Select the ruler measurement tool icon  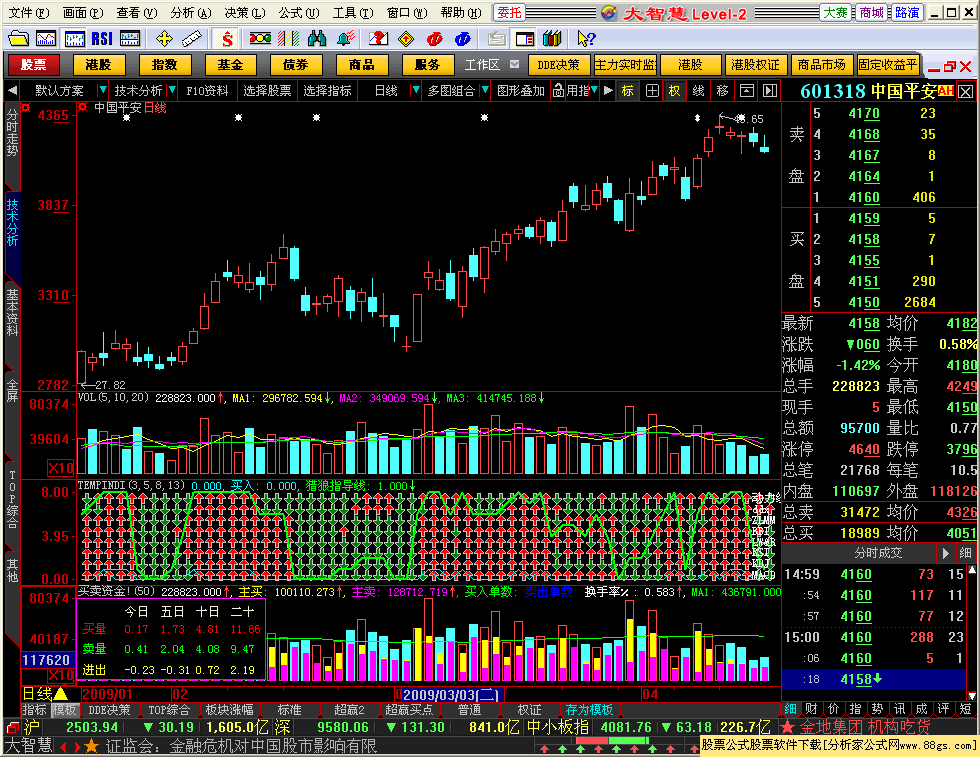tap(192, 39)
